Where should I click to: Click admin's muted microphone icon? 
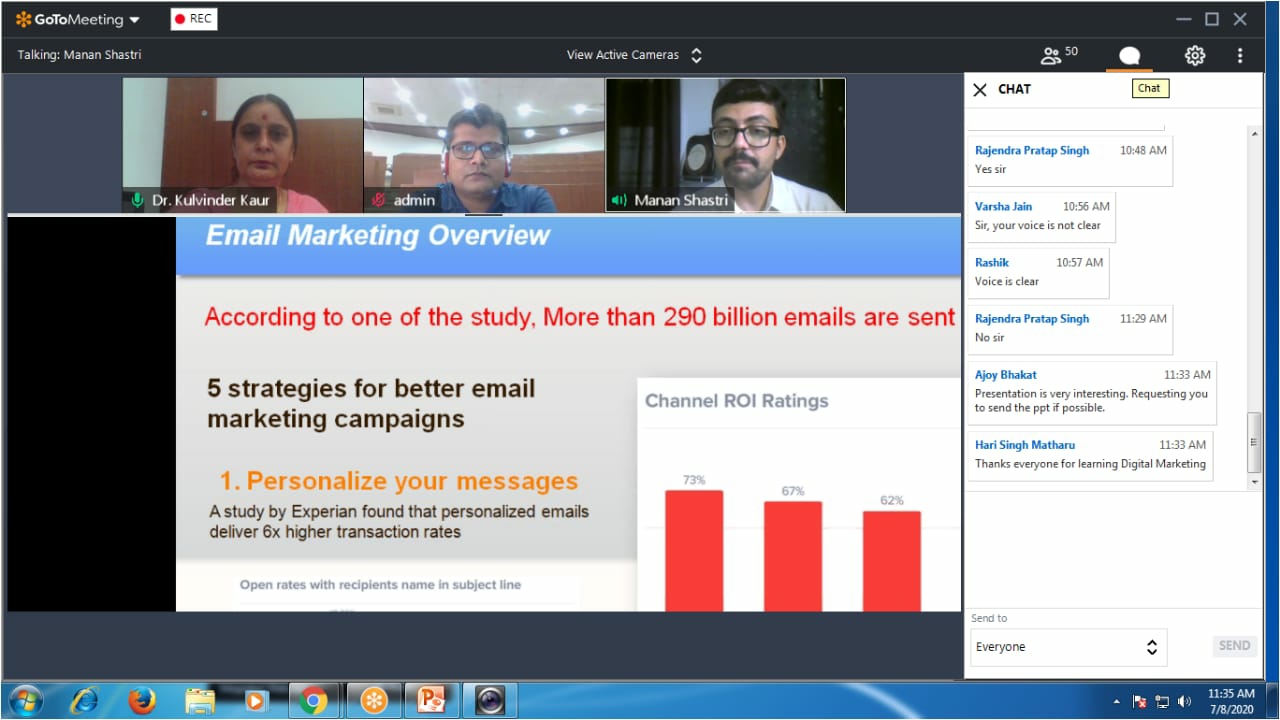[x=379, y=200]
